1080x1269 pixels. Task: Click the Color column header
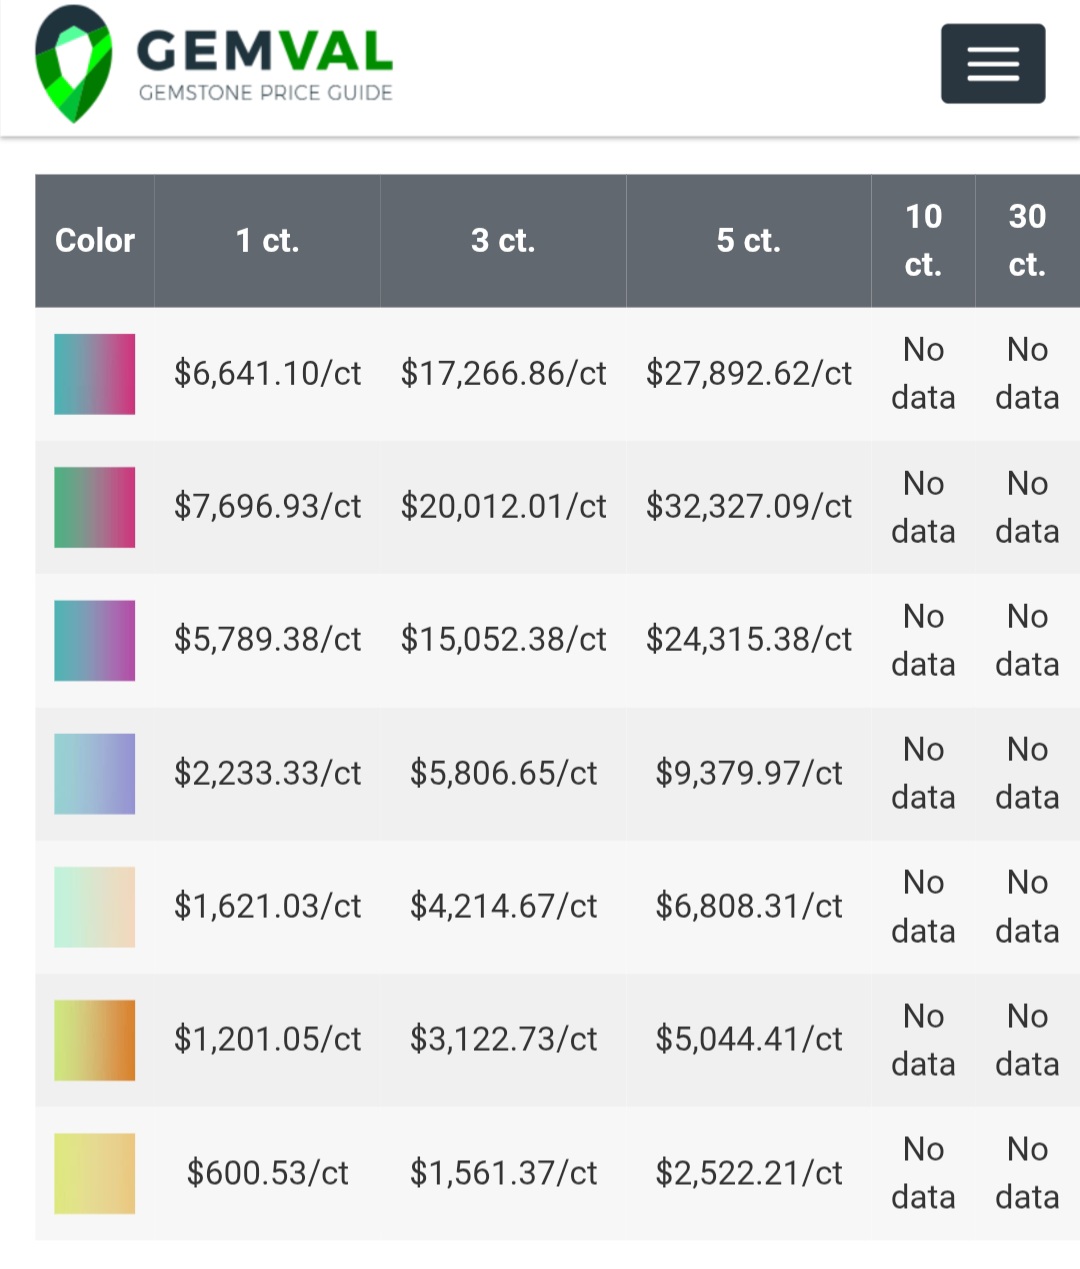(95, 241)
